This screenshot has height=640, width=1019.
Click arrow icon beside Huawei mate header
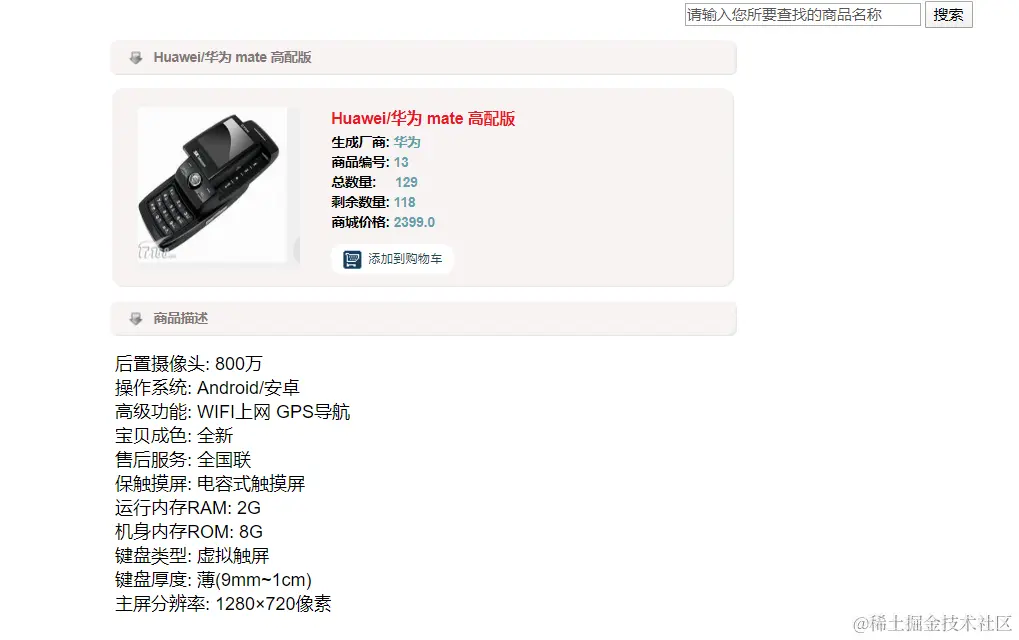click(135, 58)
